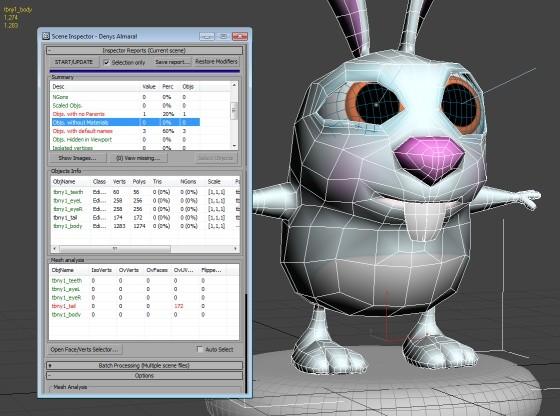Viewport: 560px width, 416px height.
Task: Collapse the Options rollout
Action: 144,376
